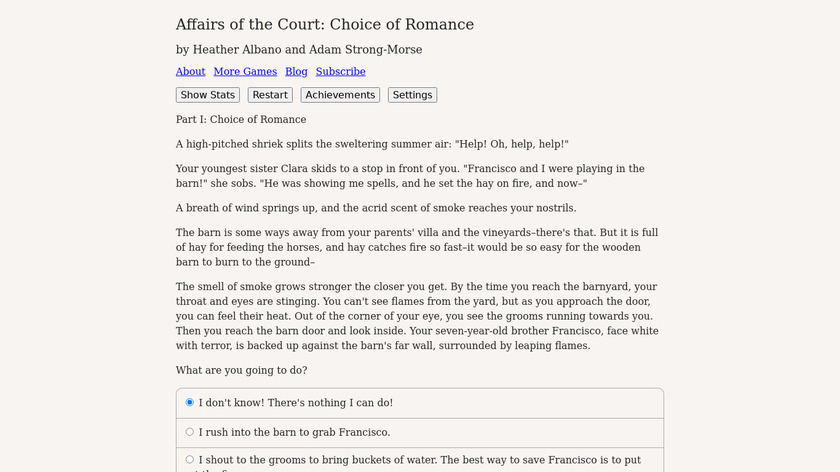This screenshot has height=472, width=840.
Task: Choose the "rush into the barn" radio button
Action: coord(190,432)
